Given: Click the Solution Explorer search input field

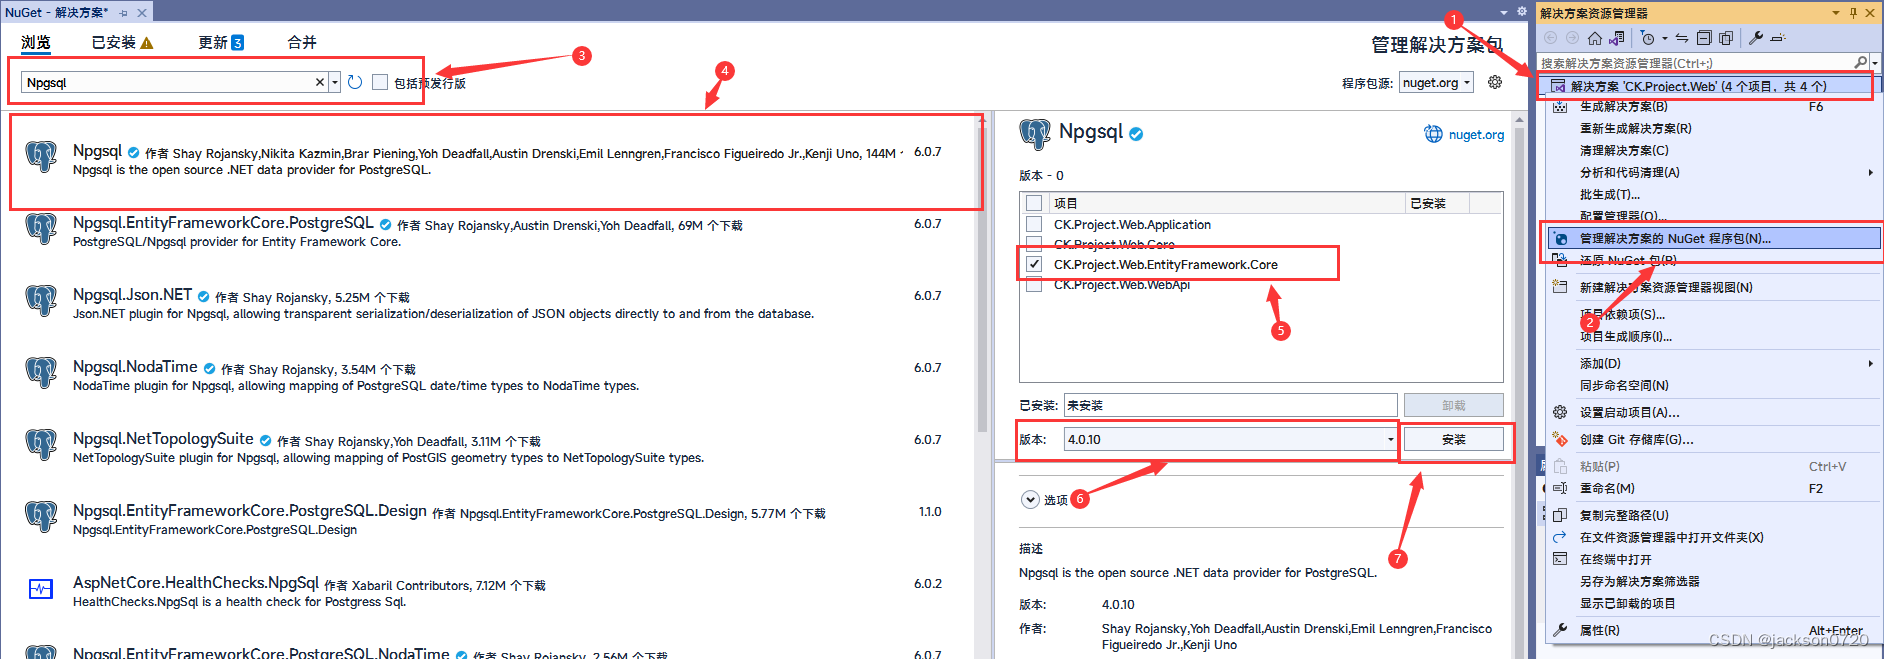Looking at the screenshot, I should pos(1695,62).
